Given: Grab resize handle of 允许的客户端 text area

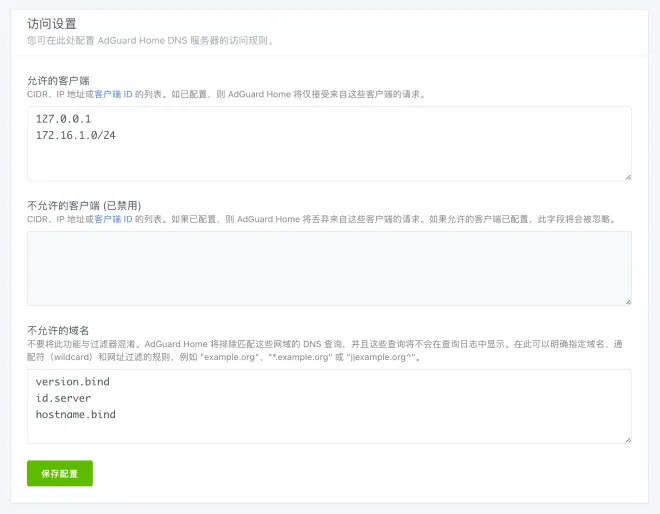Looking at the screenshot, I should (628, 178).
